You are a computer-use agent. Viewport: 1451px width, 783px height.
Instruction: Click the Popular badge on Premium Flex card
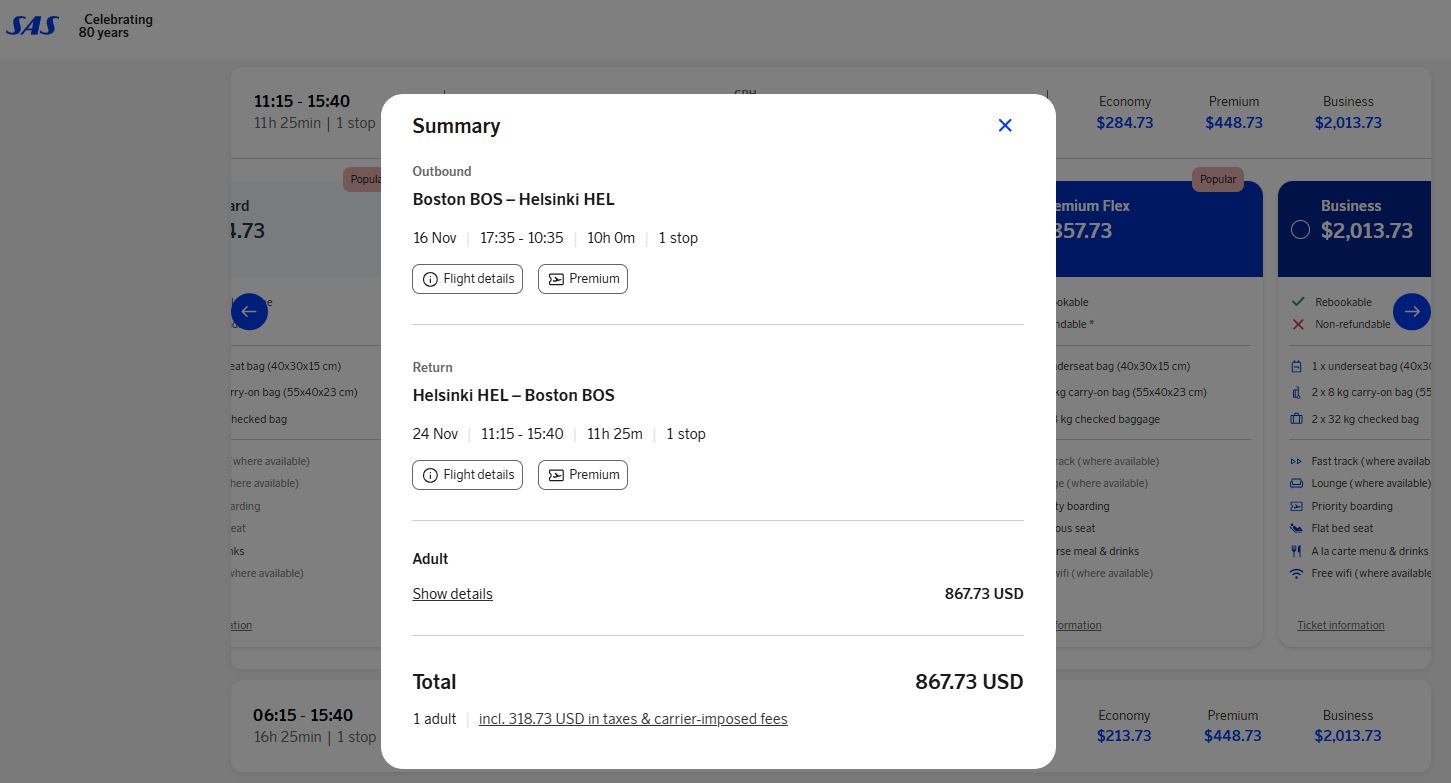click(1218, 180)
